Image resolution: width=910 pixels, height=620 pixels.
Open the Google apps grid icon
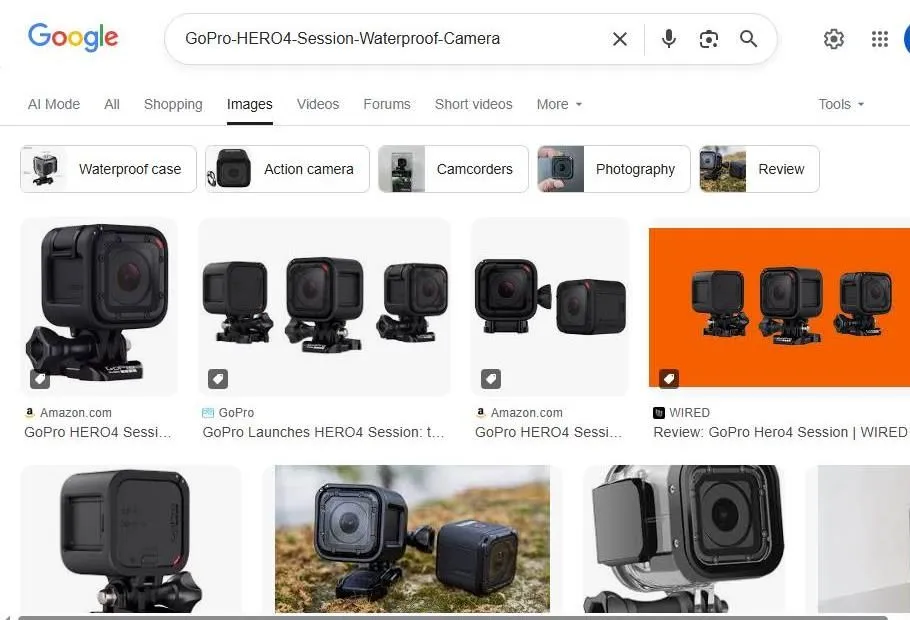(880, 39)
